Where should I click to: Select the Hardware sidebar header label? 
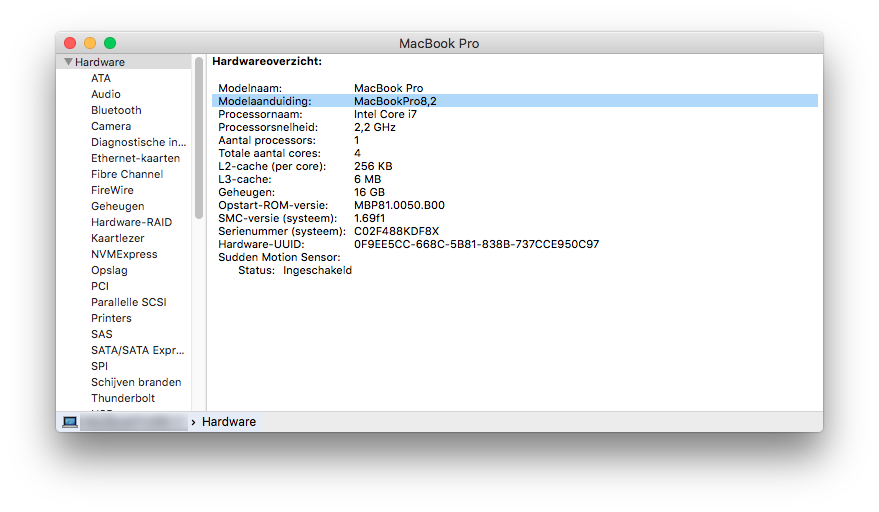[x=100, y=62]
